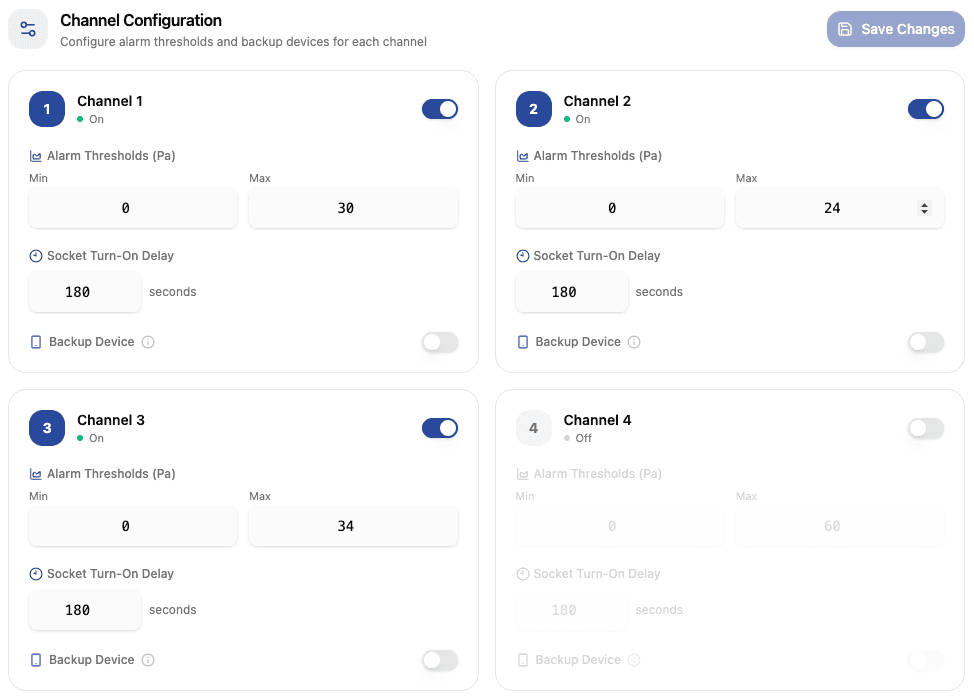
Task: Focus Channel 1 Max threshold field showing 30
Action: (353, 208)
